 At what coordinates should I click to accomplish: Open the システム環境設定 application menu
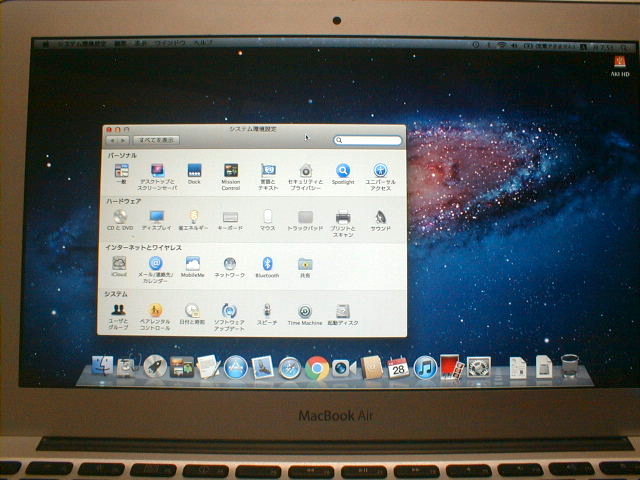click(82, 44)
